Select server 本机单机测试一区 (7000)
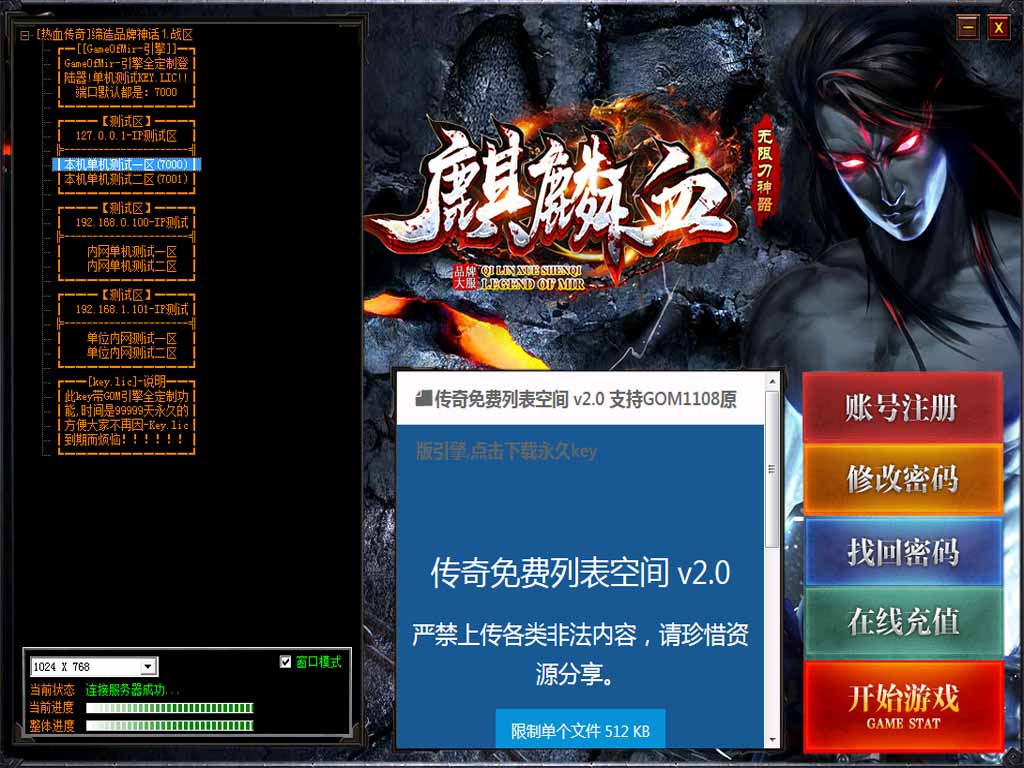 (x=126, y=165)
